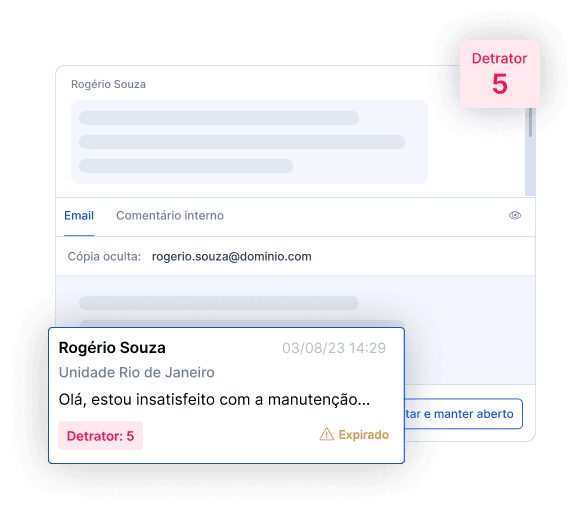
Task: Switch to the Email tab
Action: click(x=79, y=215)
